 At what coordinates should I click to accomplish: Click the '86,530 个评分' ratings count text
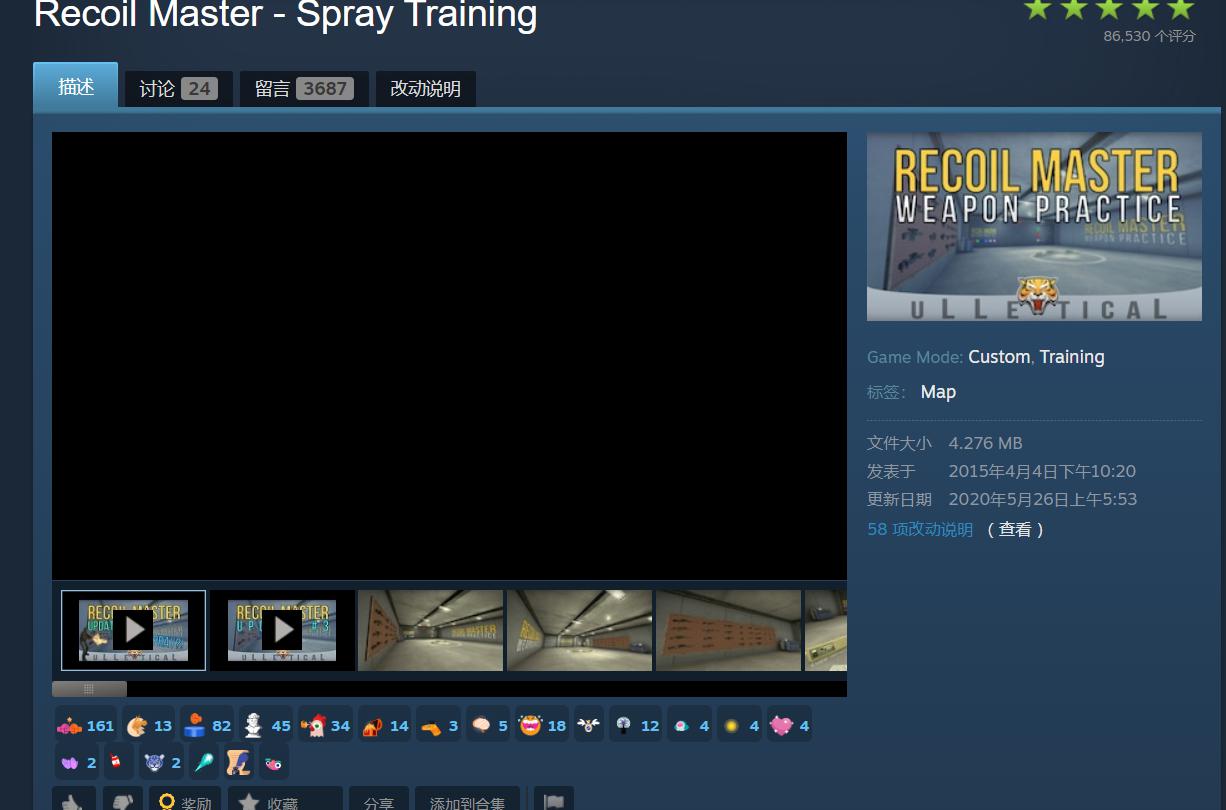1149,36
